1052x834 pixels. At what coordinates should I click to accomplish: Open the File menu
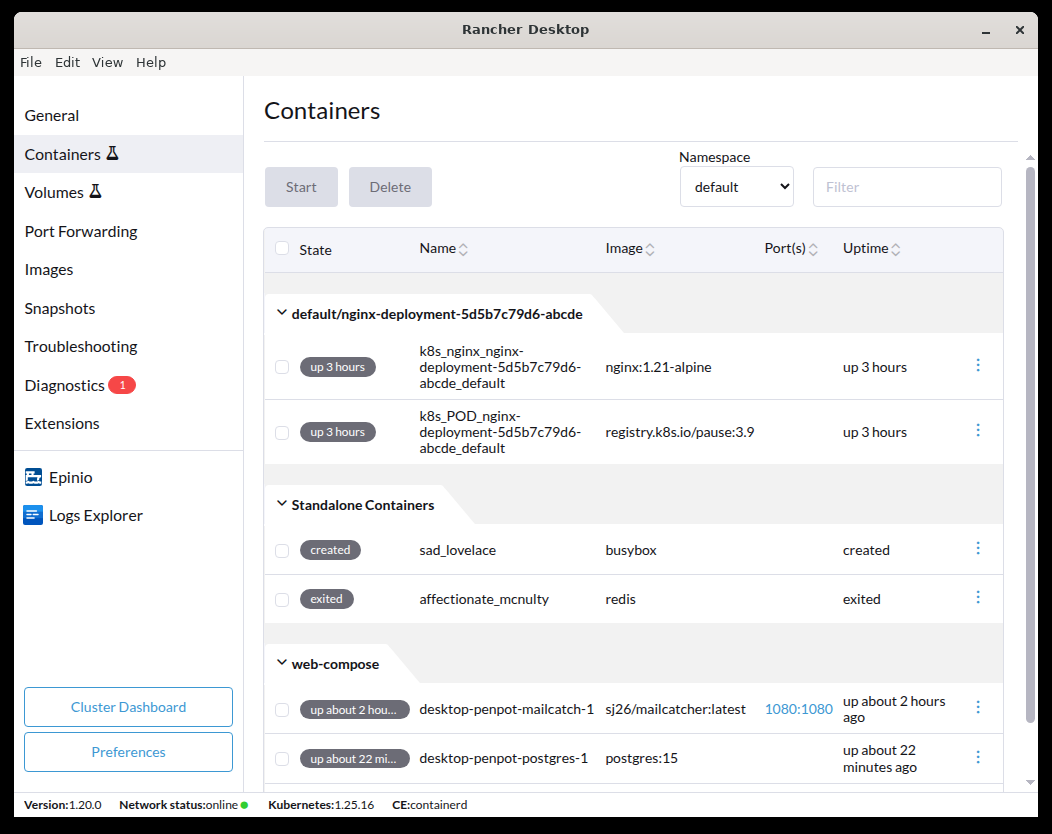tap(31, 62)
